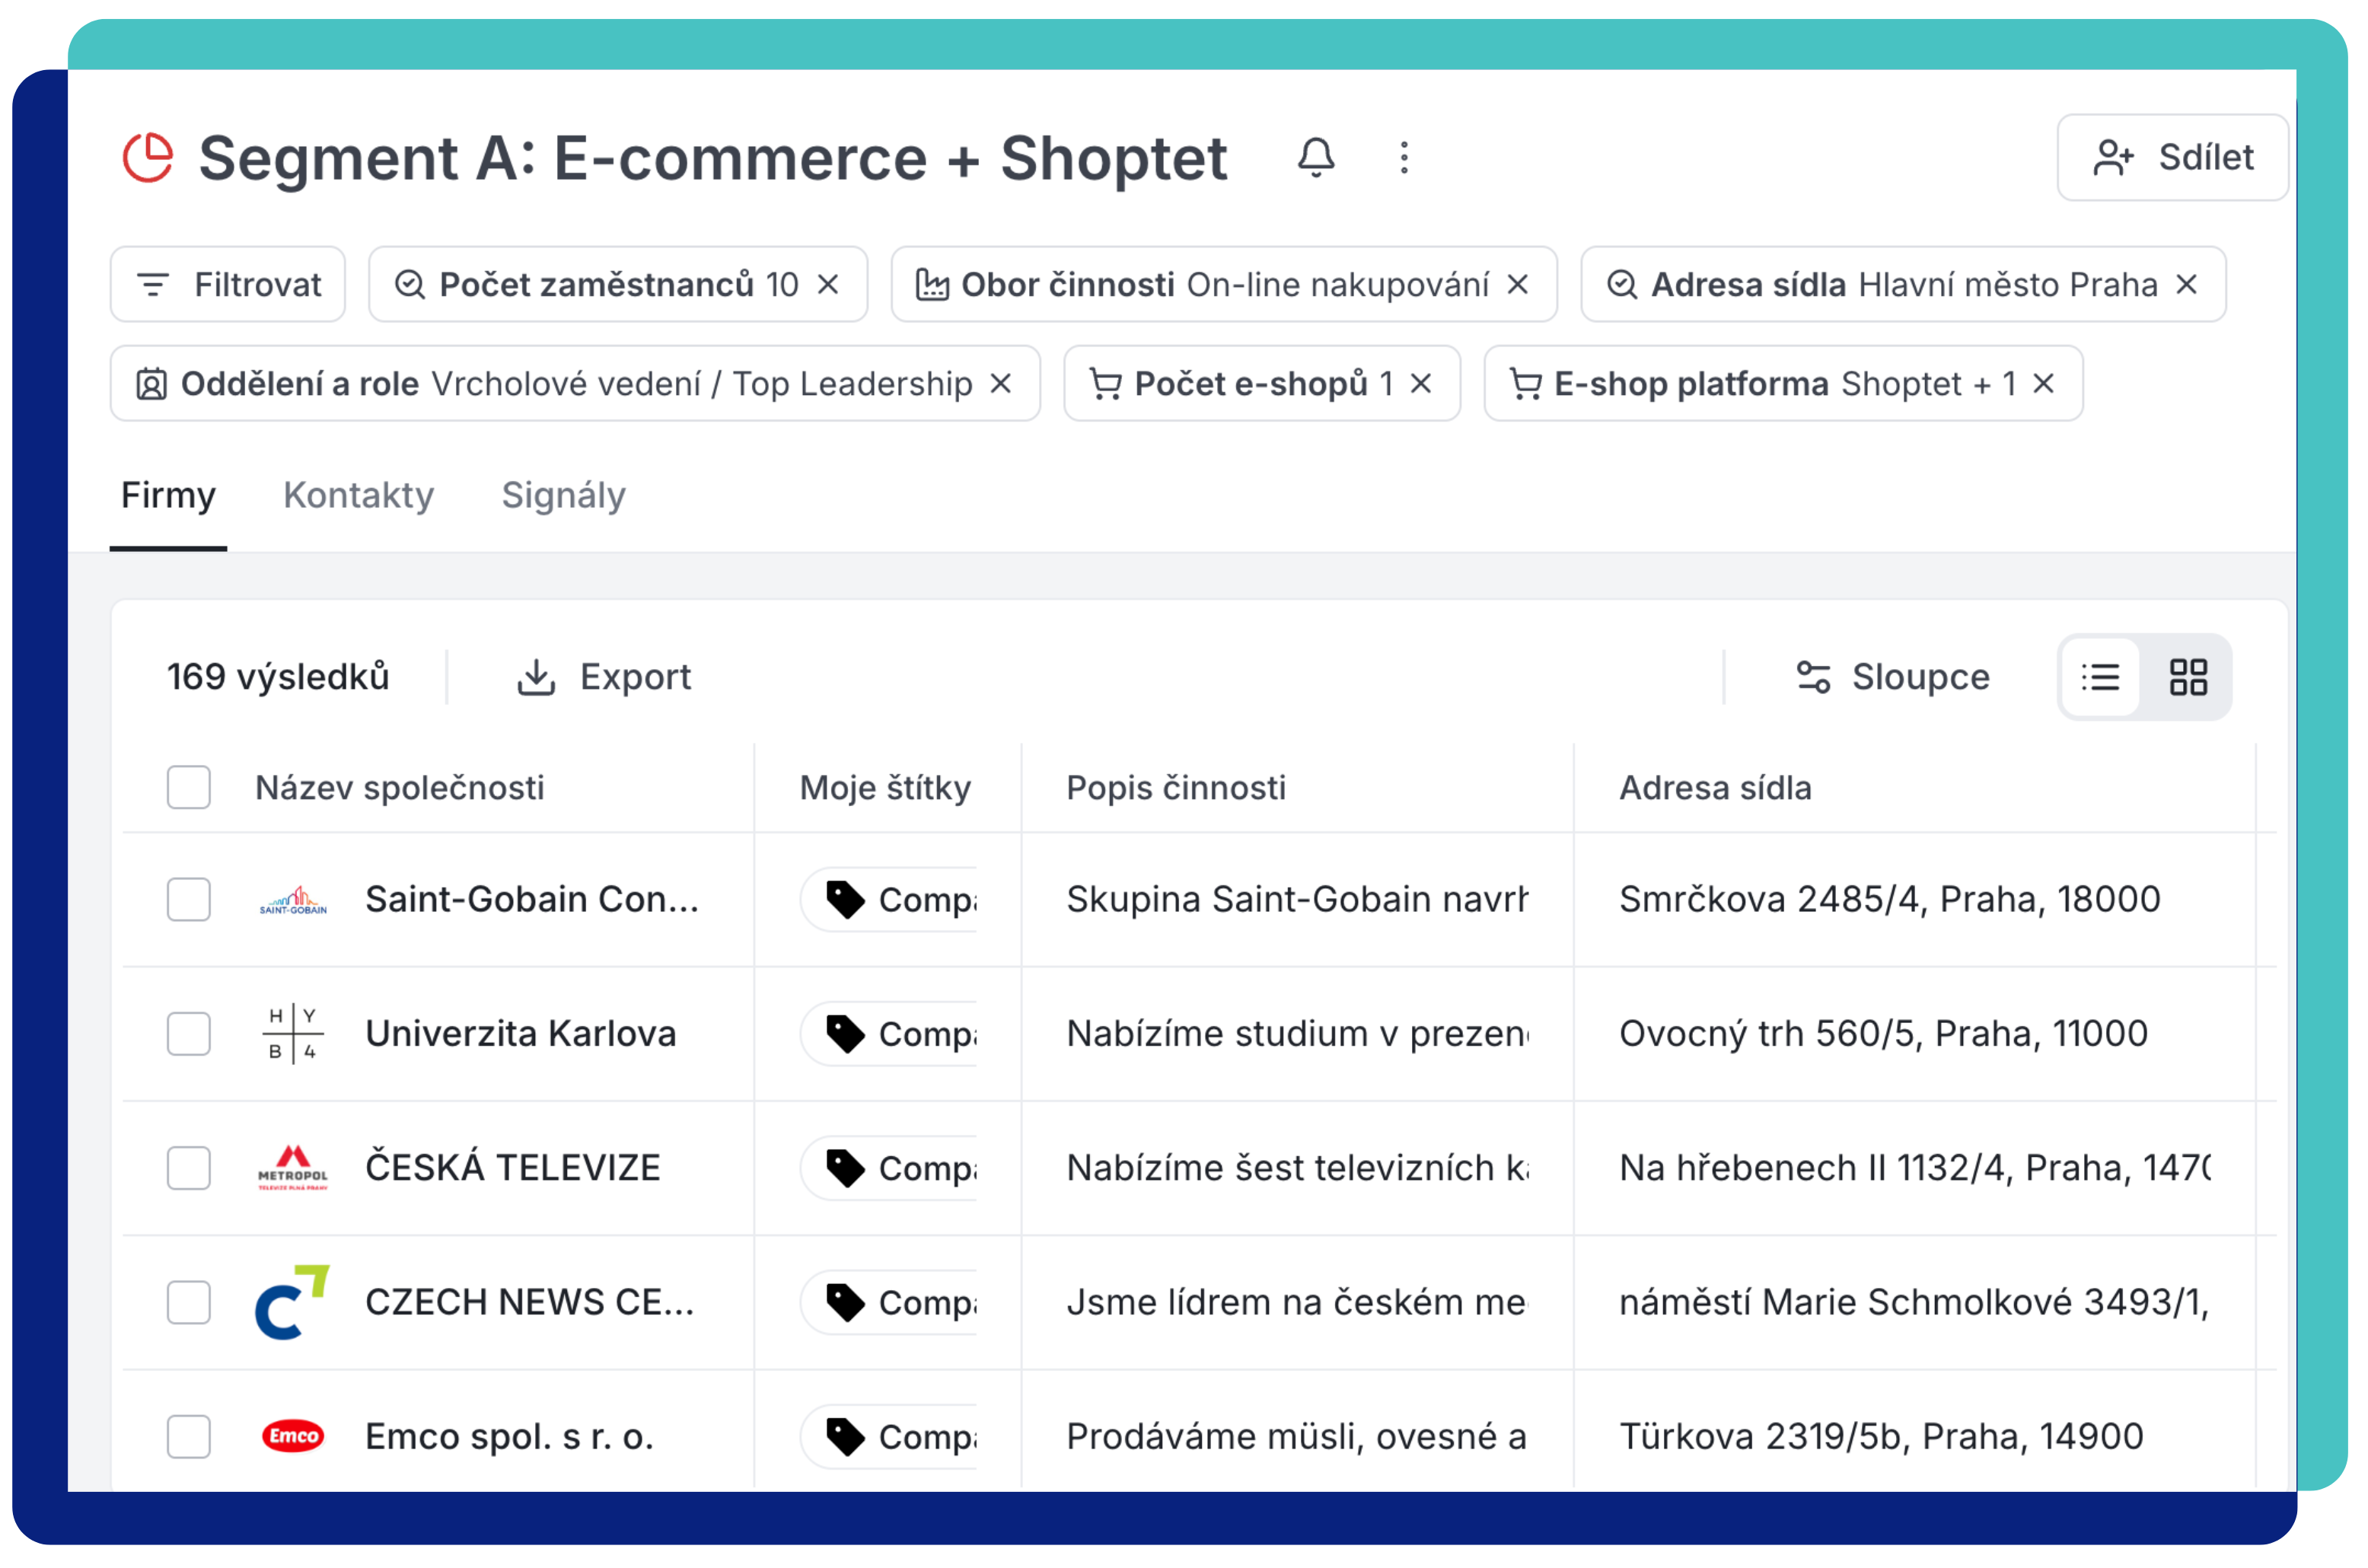Toggle the select-all checkbox in table header

tap(188, 788)
